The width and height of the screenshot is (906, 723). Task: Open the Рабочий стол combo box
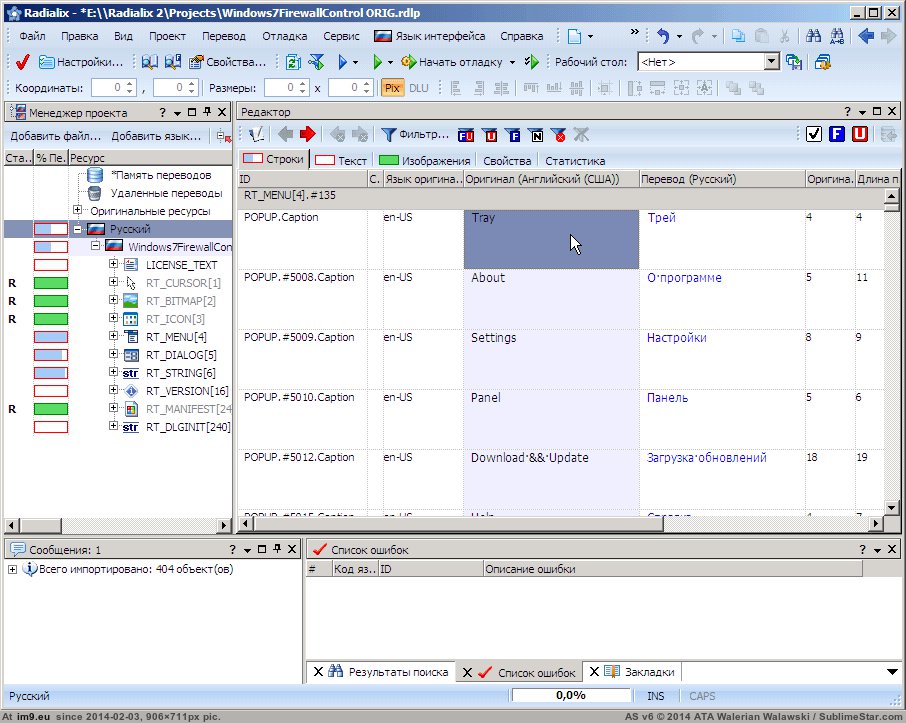(708, 62)
